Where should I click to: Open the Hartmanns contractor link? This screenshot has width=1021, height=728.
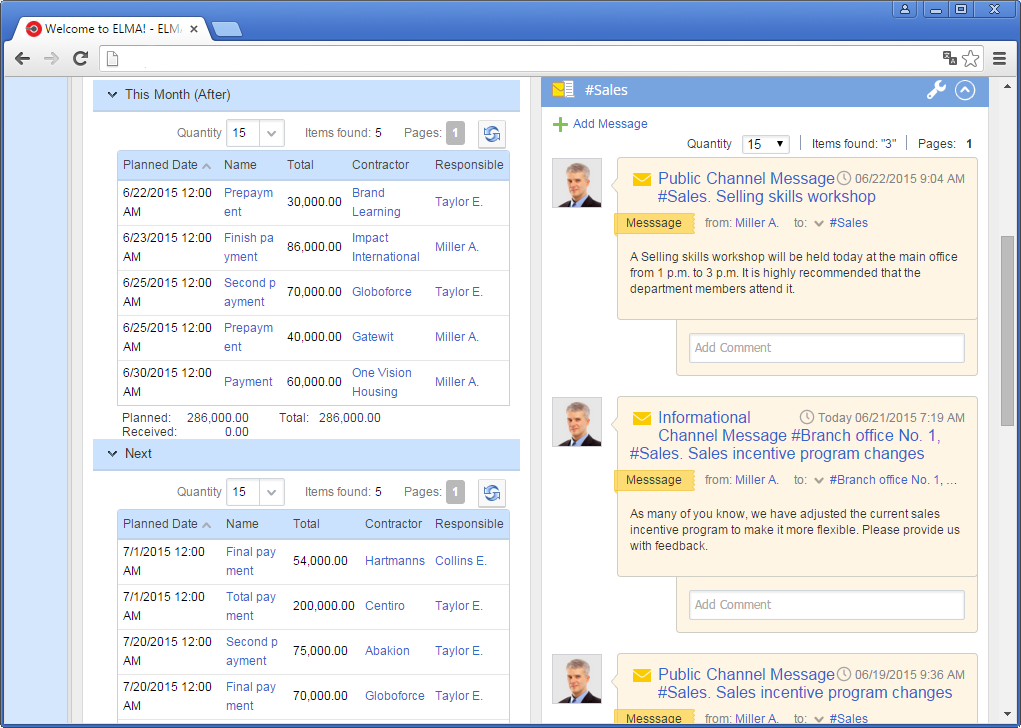coord(395,561)
